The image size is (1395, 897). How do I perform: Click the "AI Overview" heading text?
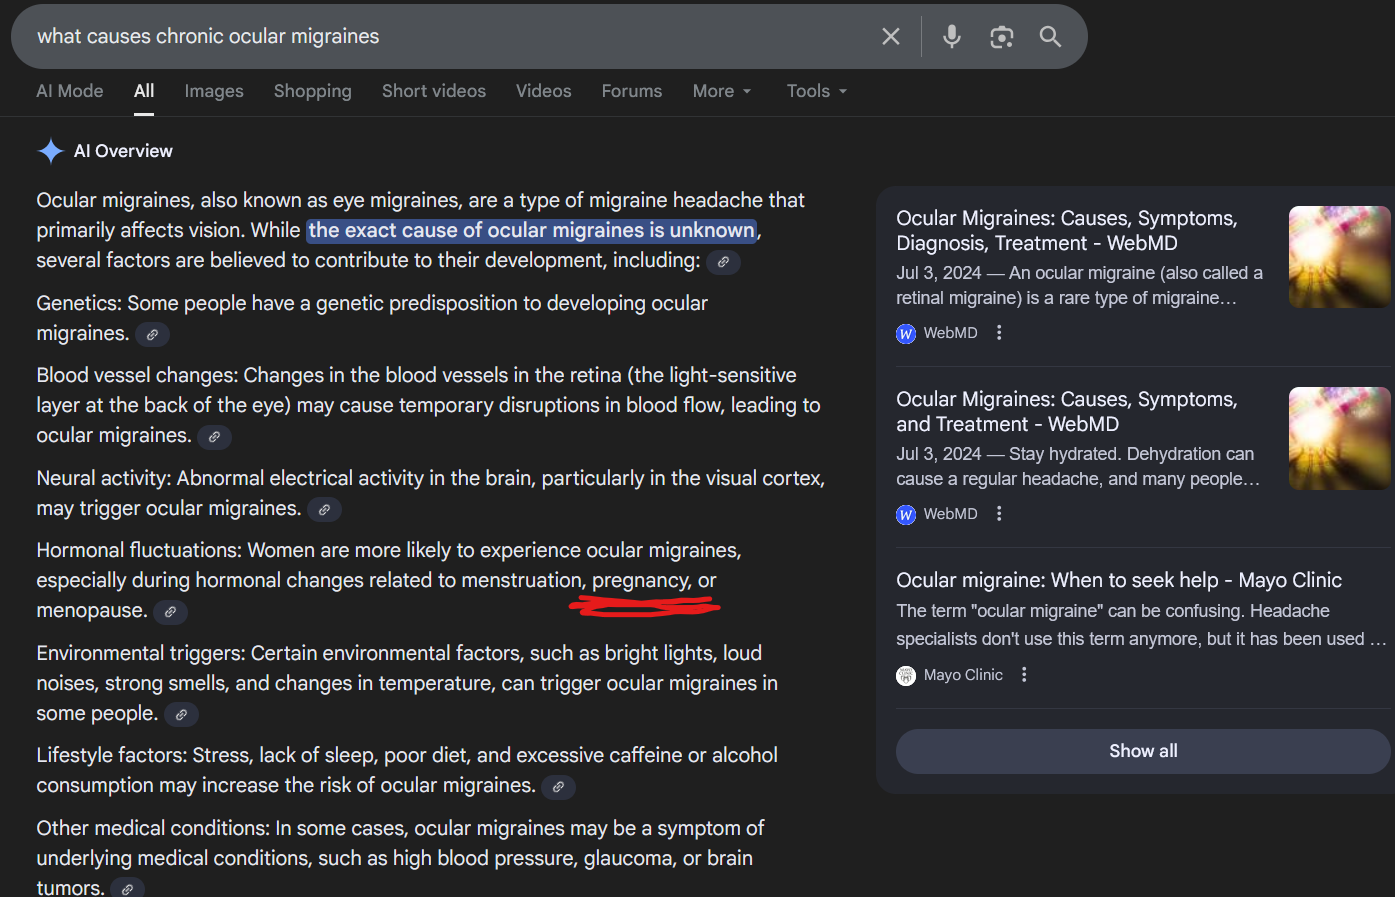[x=123, y=151]
